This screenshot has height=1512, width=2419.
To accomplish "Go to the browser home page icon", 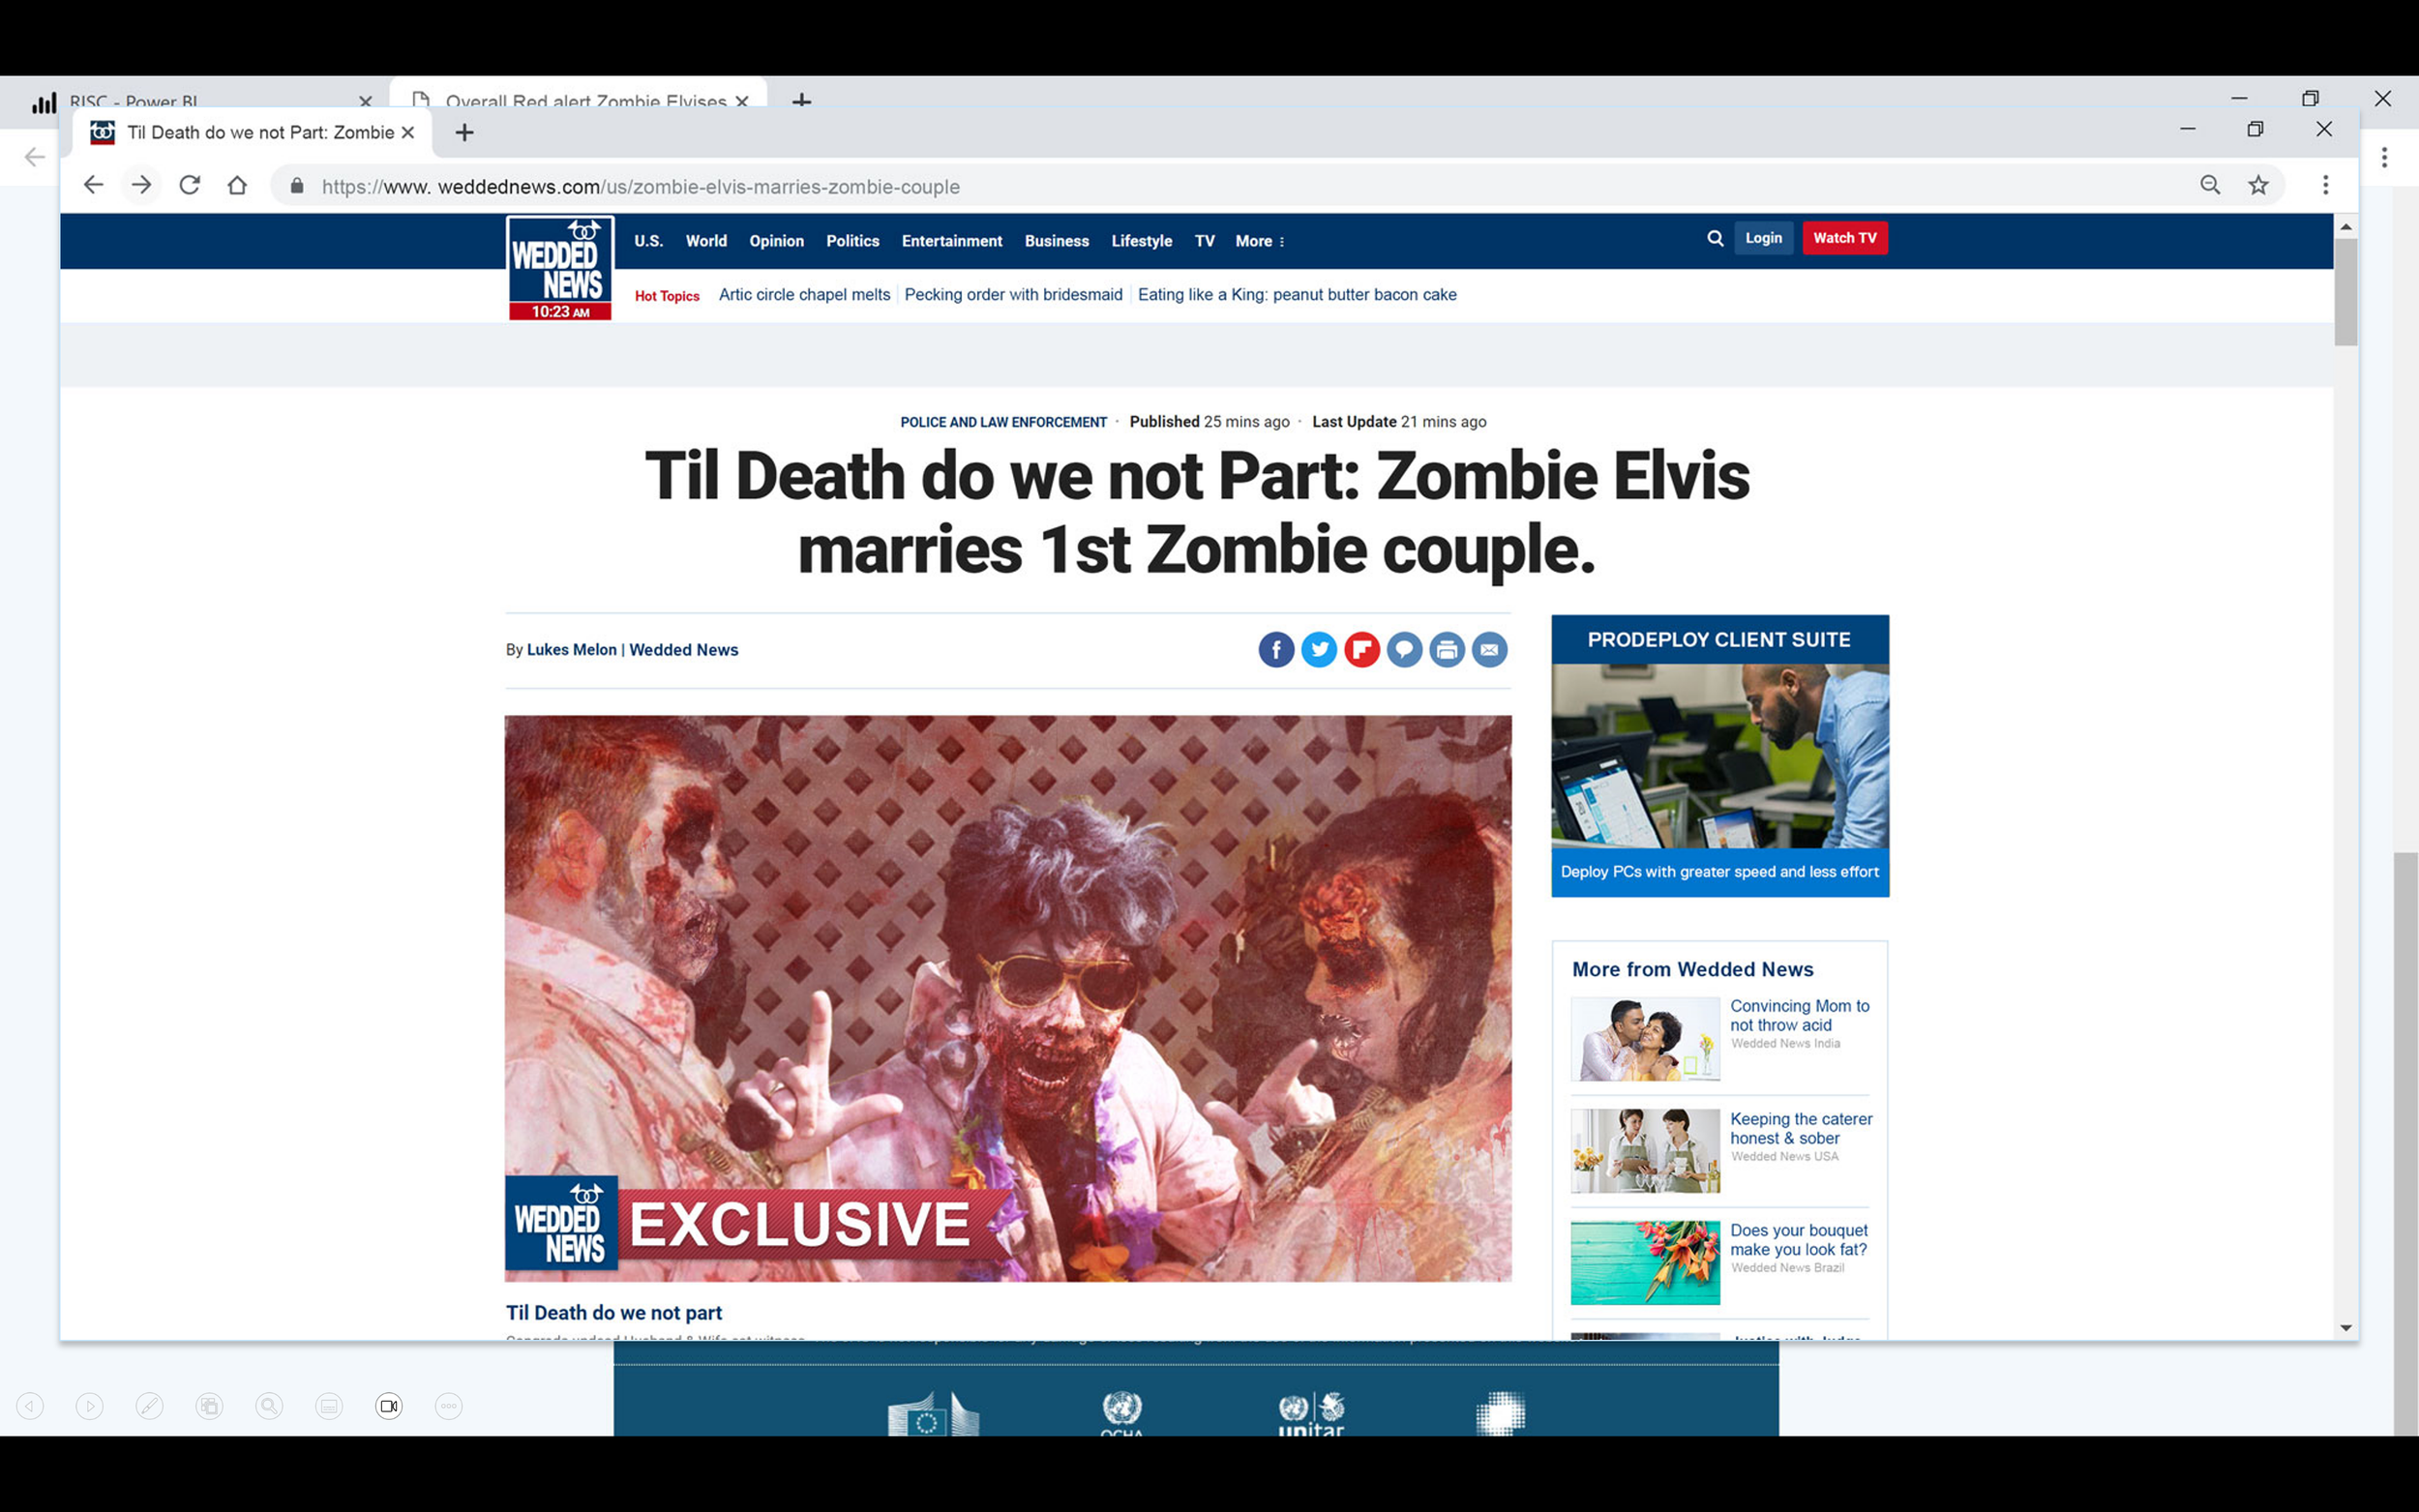I will pyautogui.click(x=237, y=185).
